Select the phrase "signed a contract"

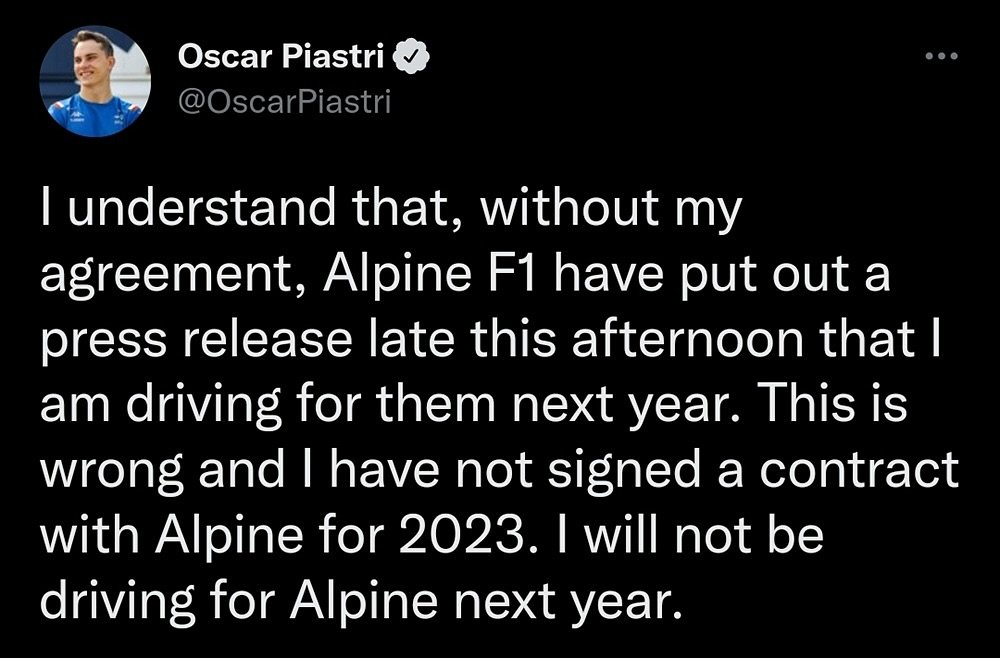click(754, 471)
